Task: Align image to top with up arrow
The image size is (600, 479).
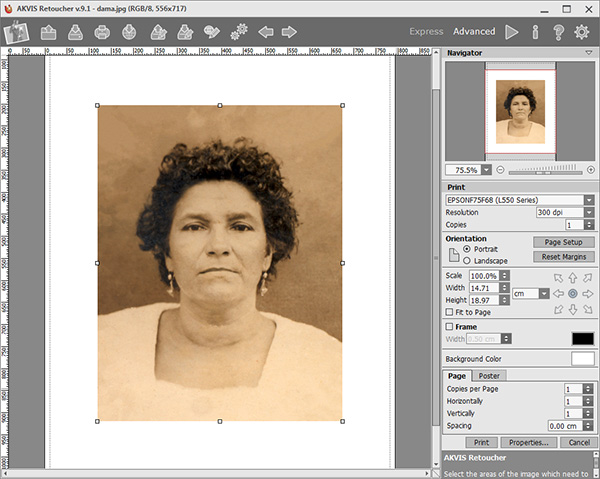Action: [572, 278]
